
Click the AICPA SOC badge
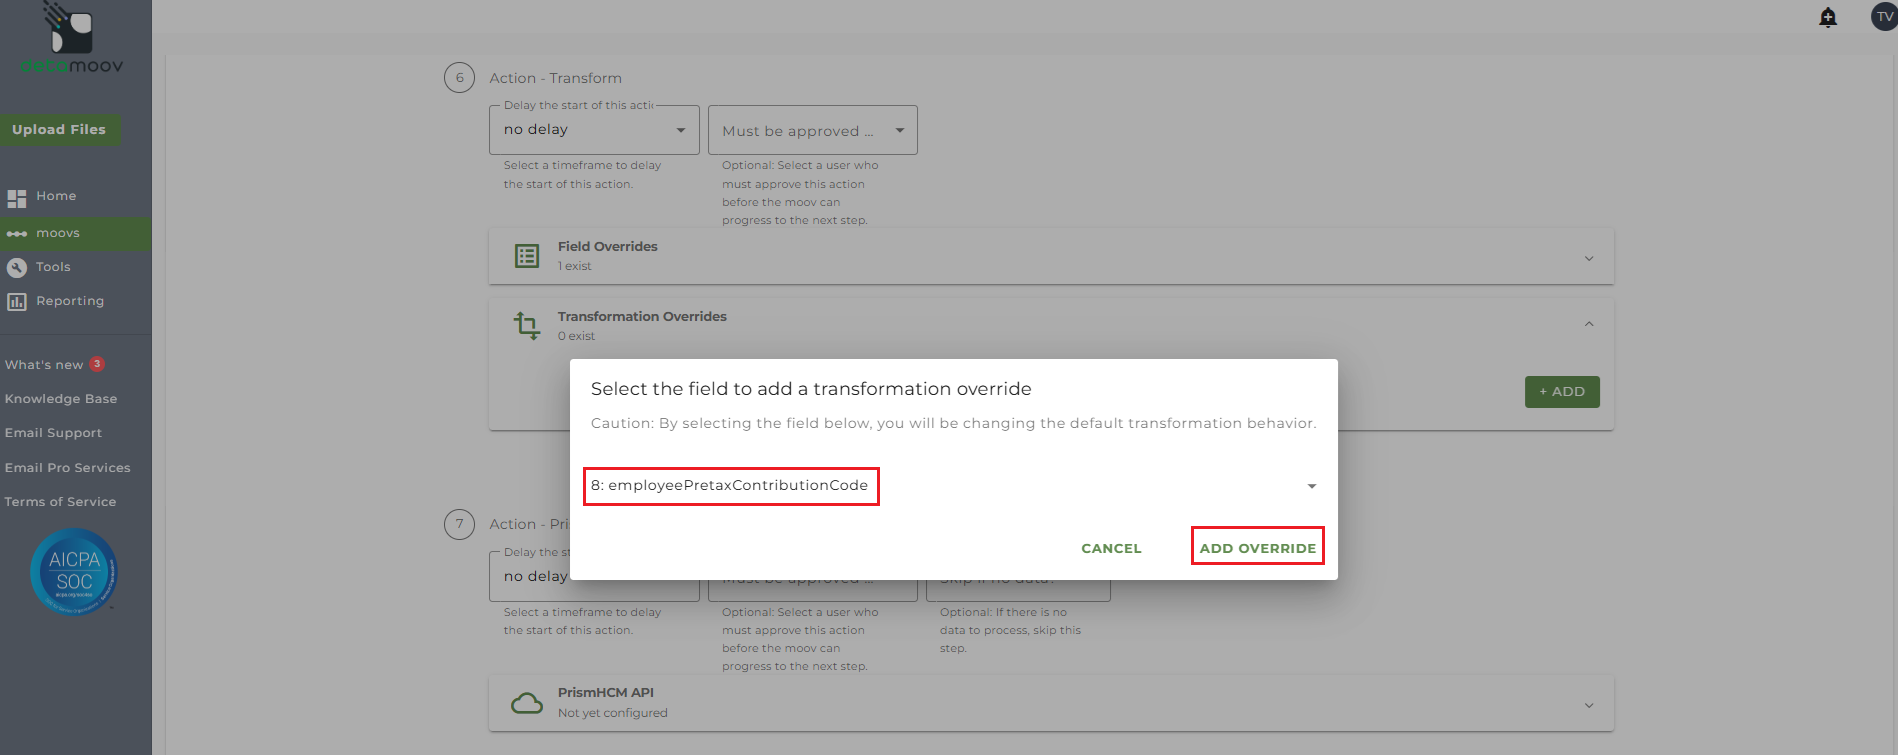[x=74, y=572]
